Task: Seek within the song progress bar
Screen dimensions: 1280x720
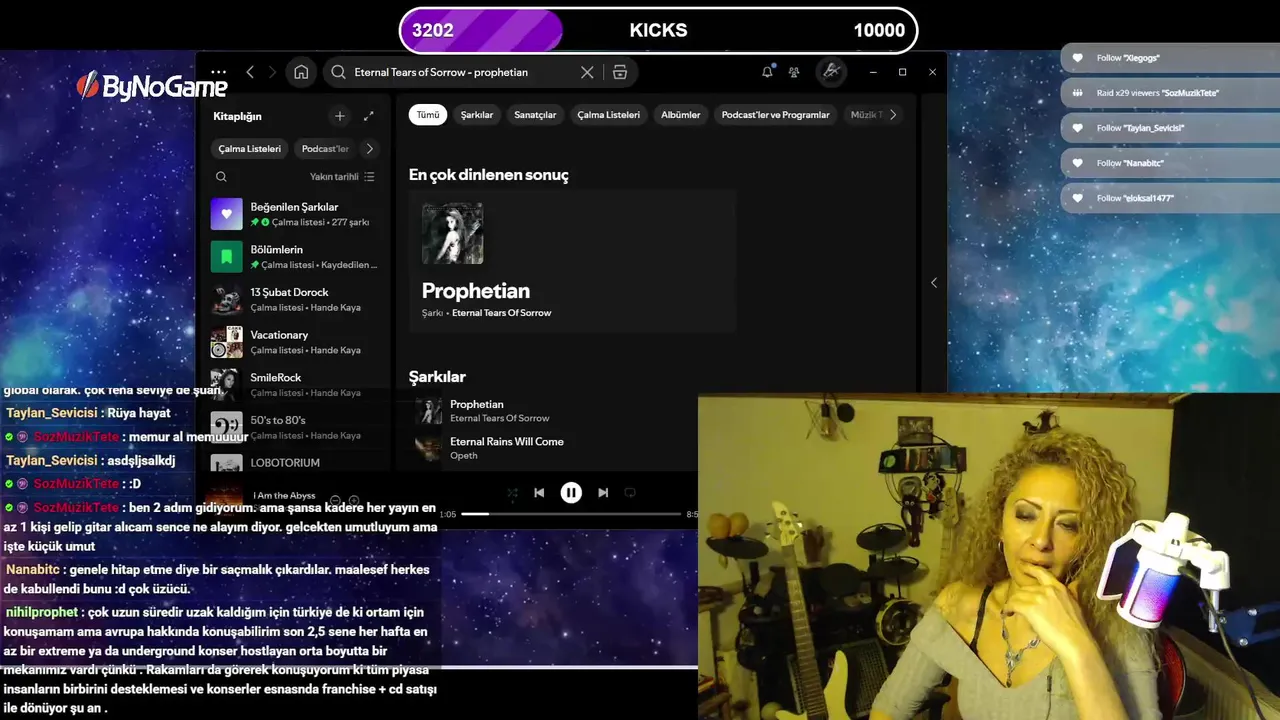Action: point(571,514)
